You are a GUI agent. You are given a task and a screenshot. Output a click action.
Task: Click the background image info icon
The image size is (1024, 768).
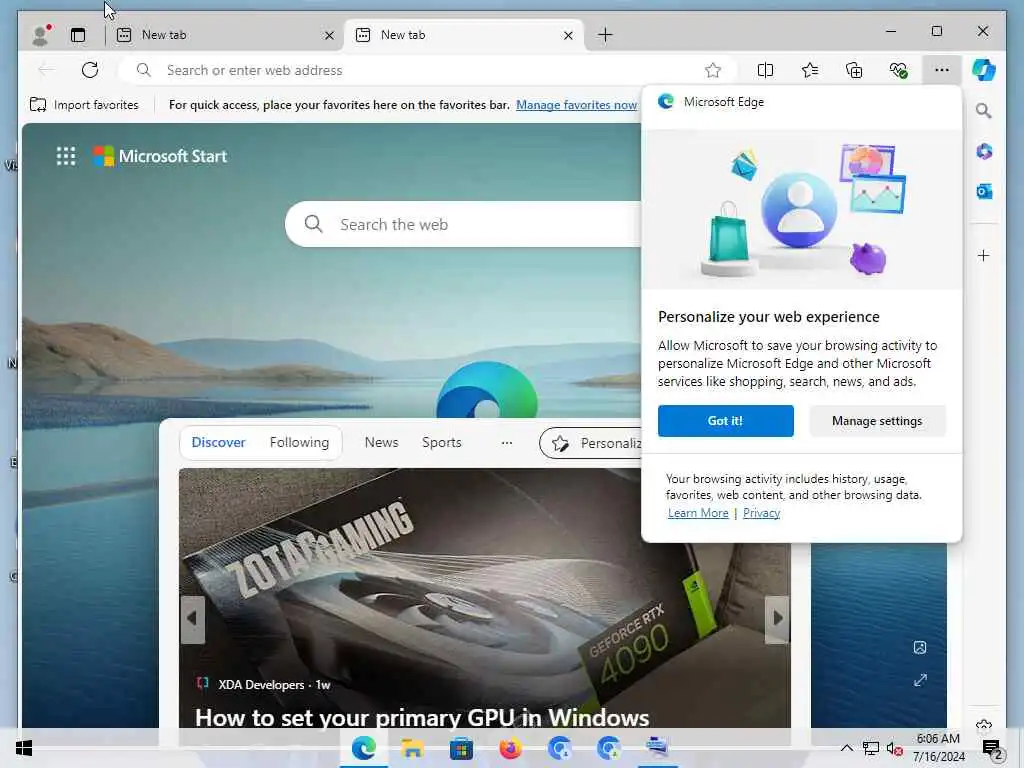(920, 647)
